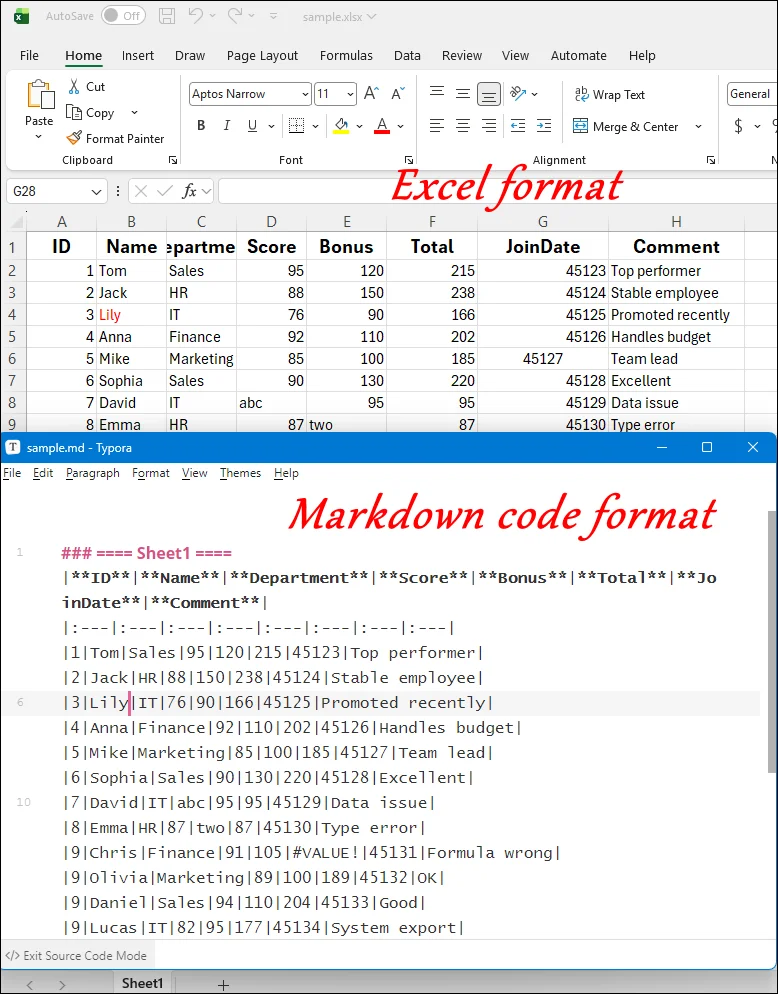Click the Copy button

91,113
